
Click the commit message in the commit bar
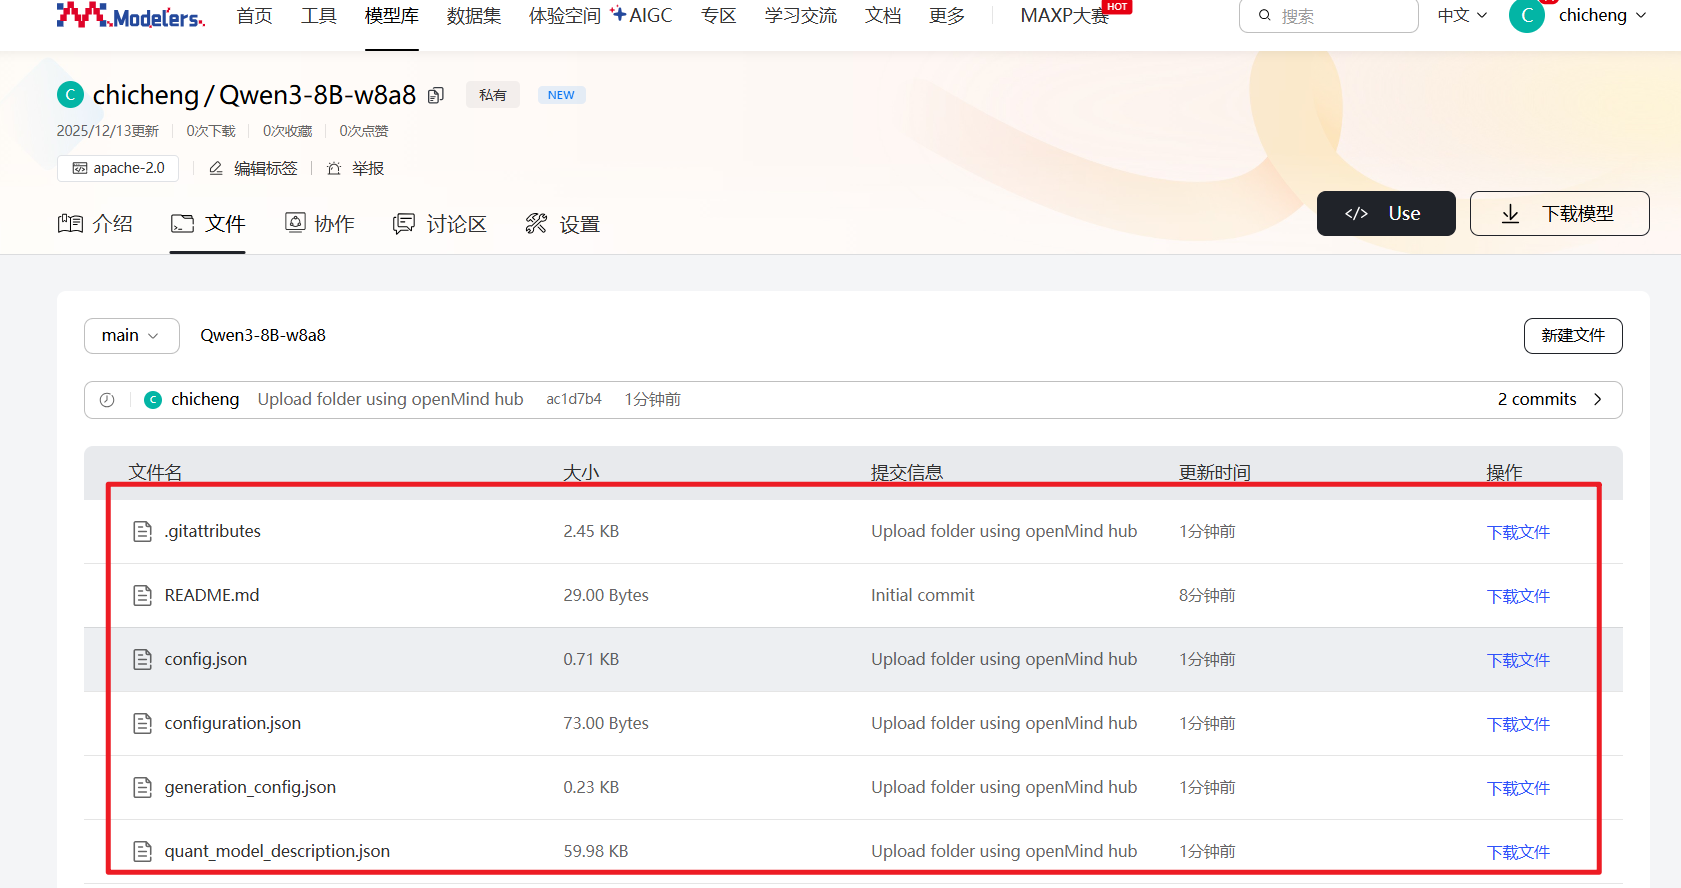tap(391, 399)
